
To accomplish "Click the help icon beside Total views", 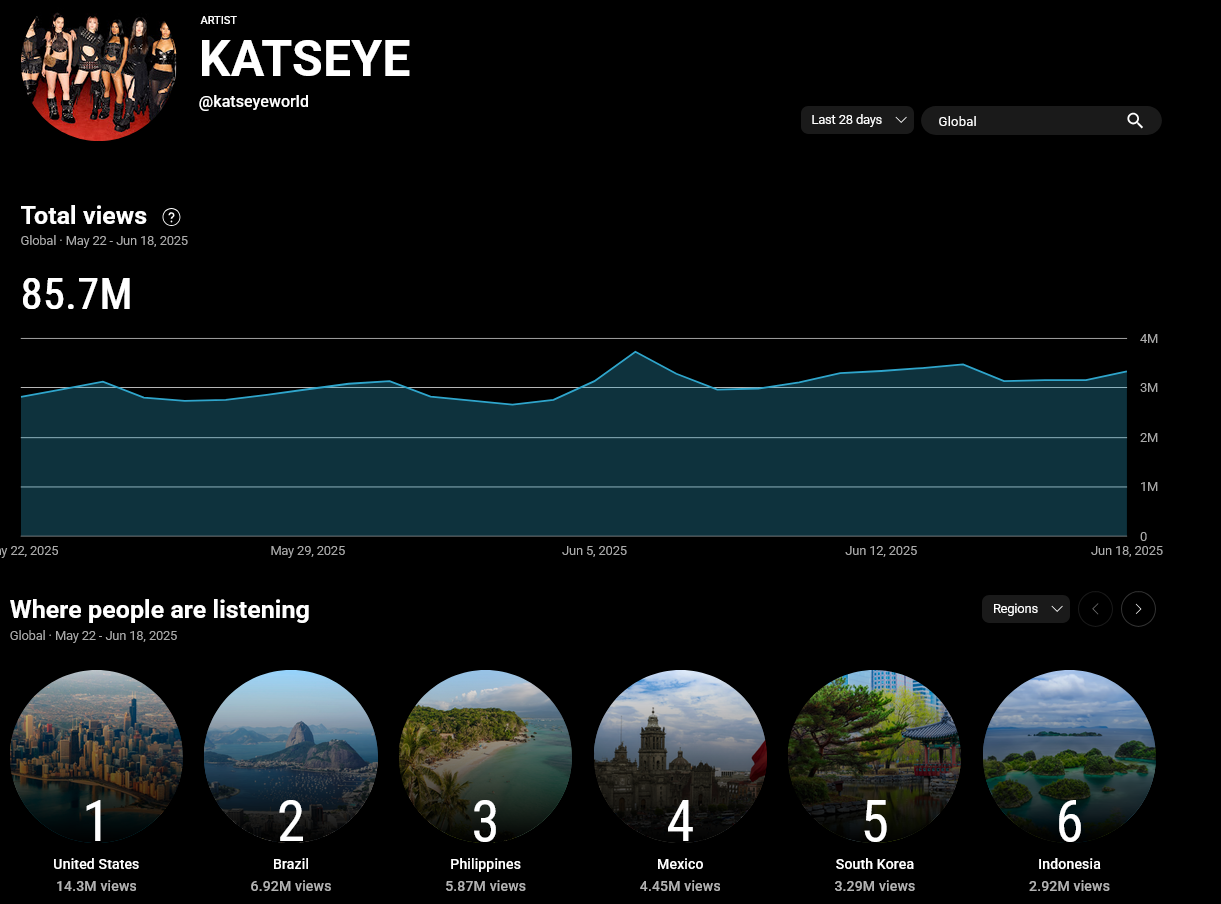I will coord(172,217).
